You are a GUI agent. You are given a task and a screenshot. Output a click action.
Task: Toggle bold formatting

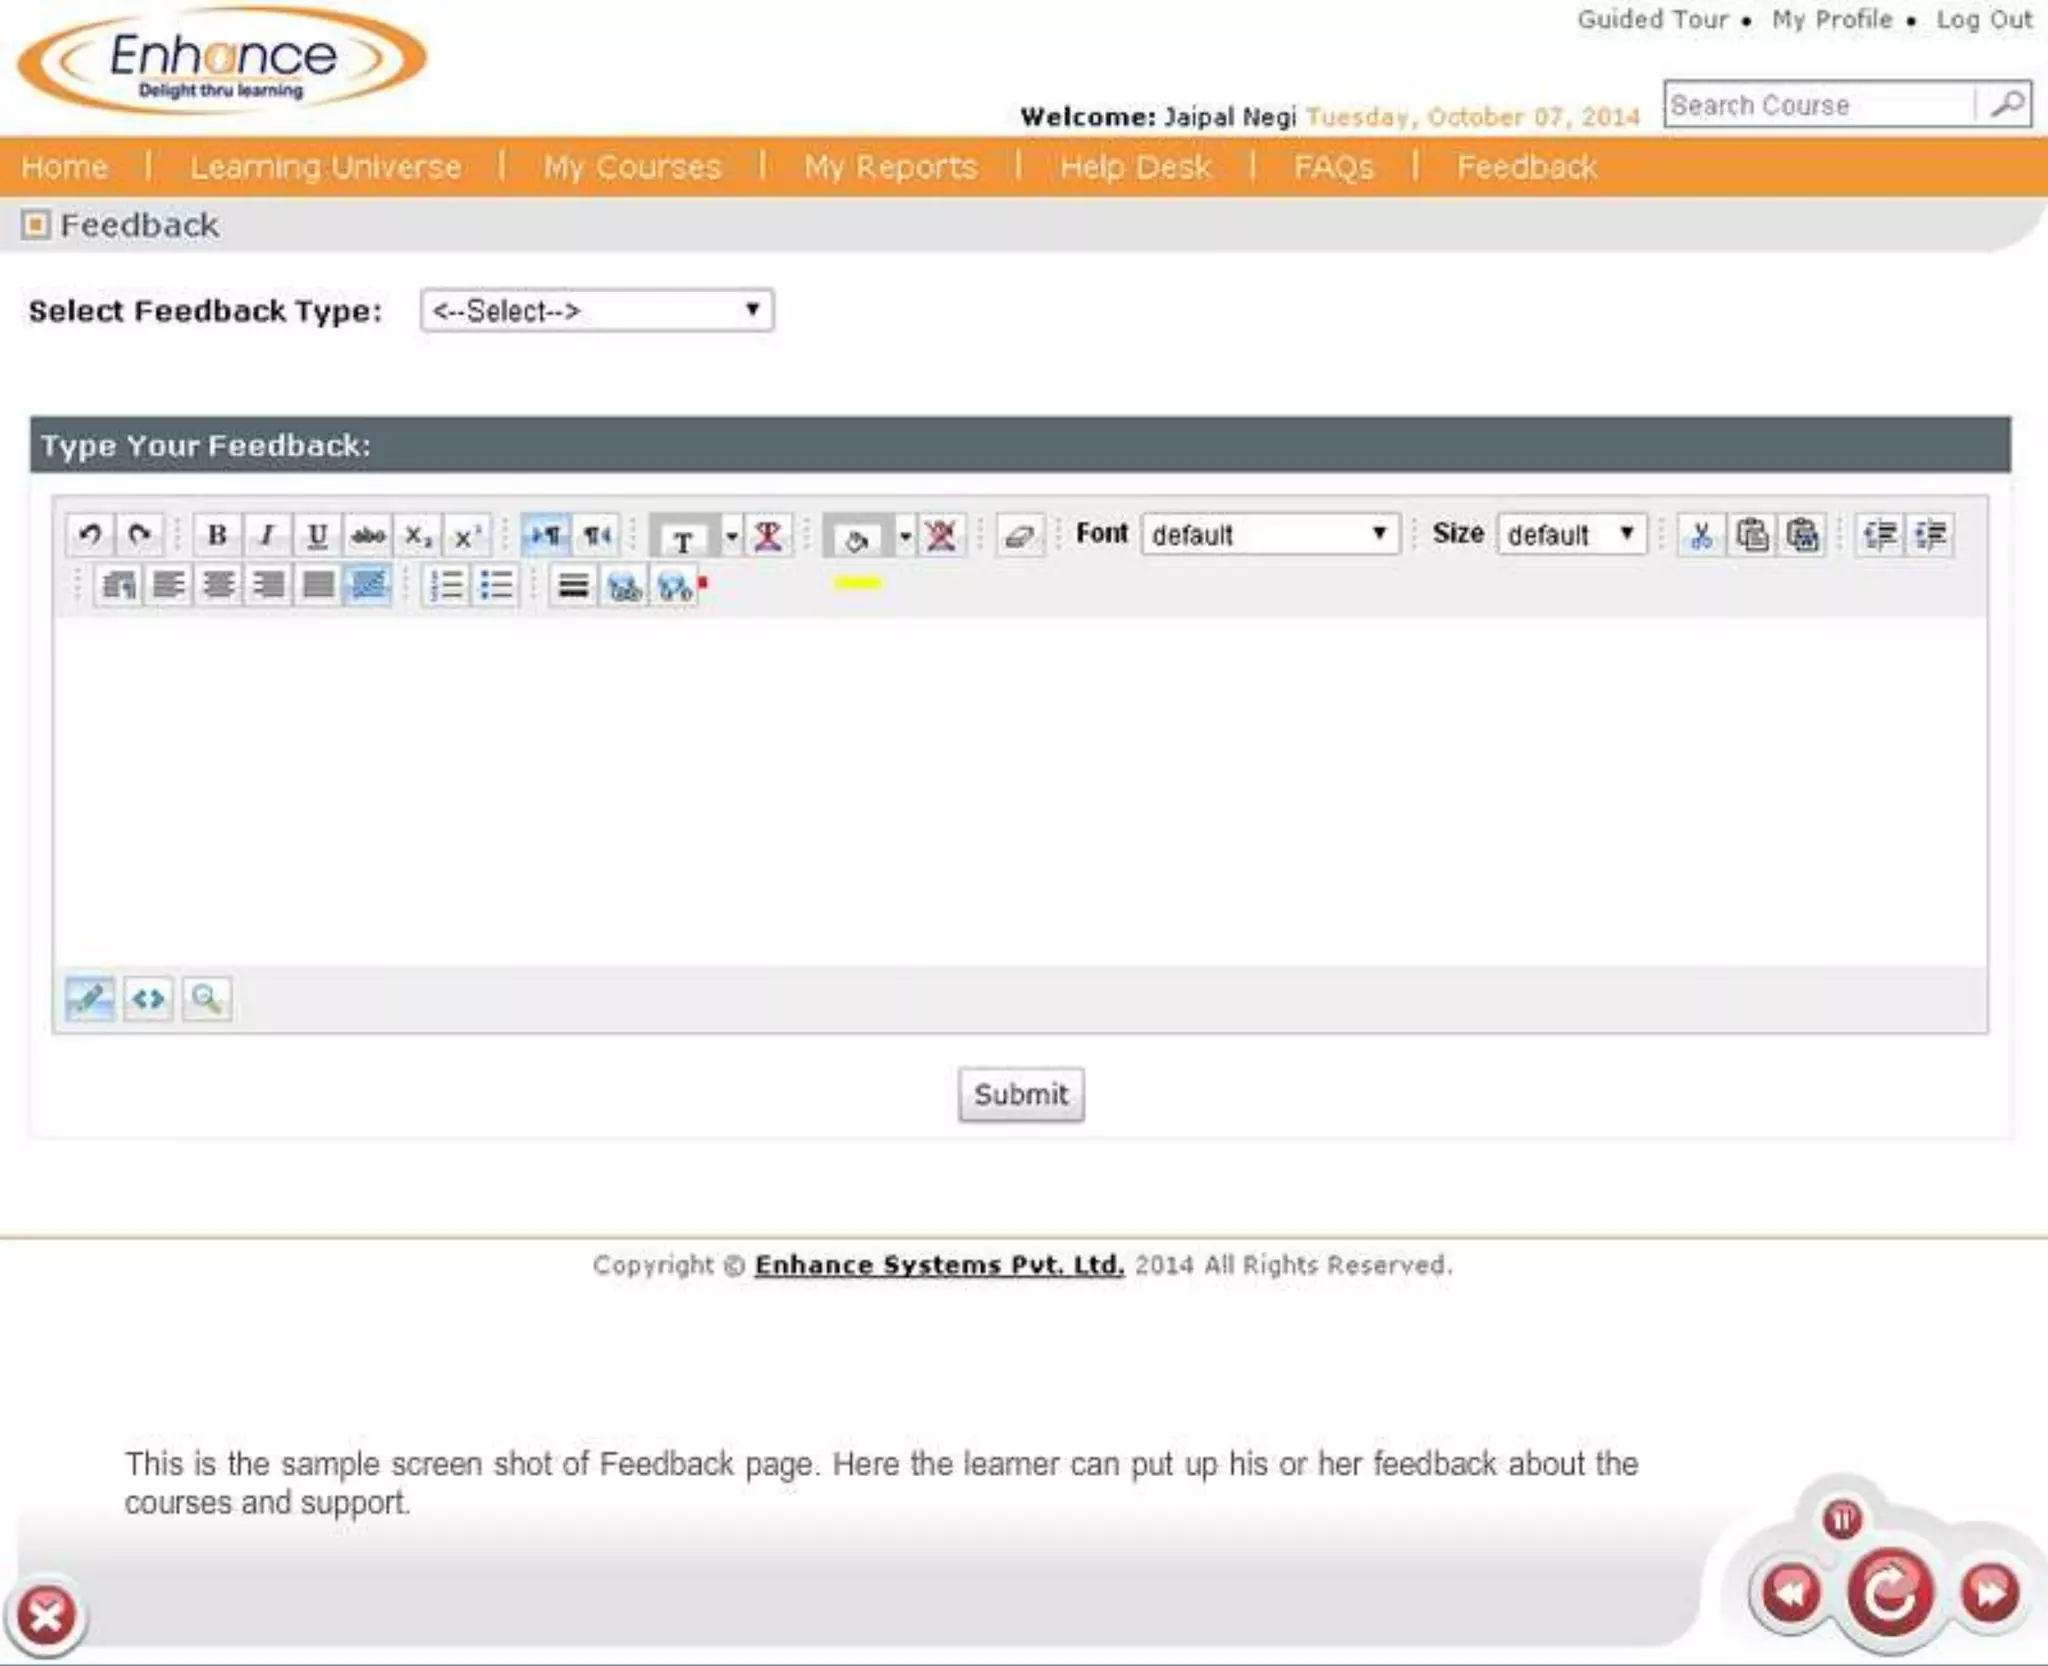click(x=217, y=535)
